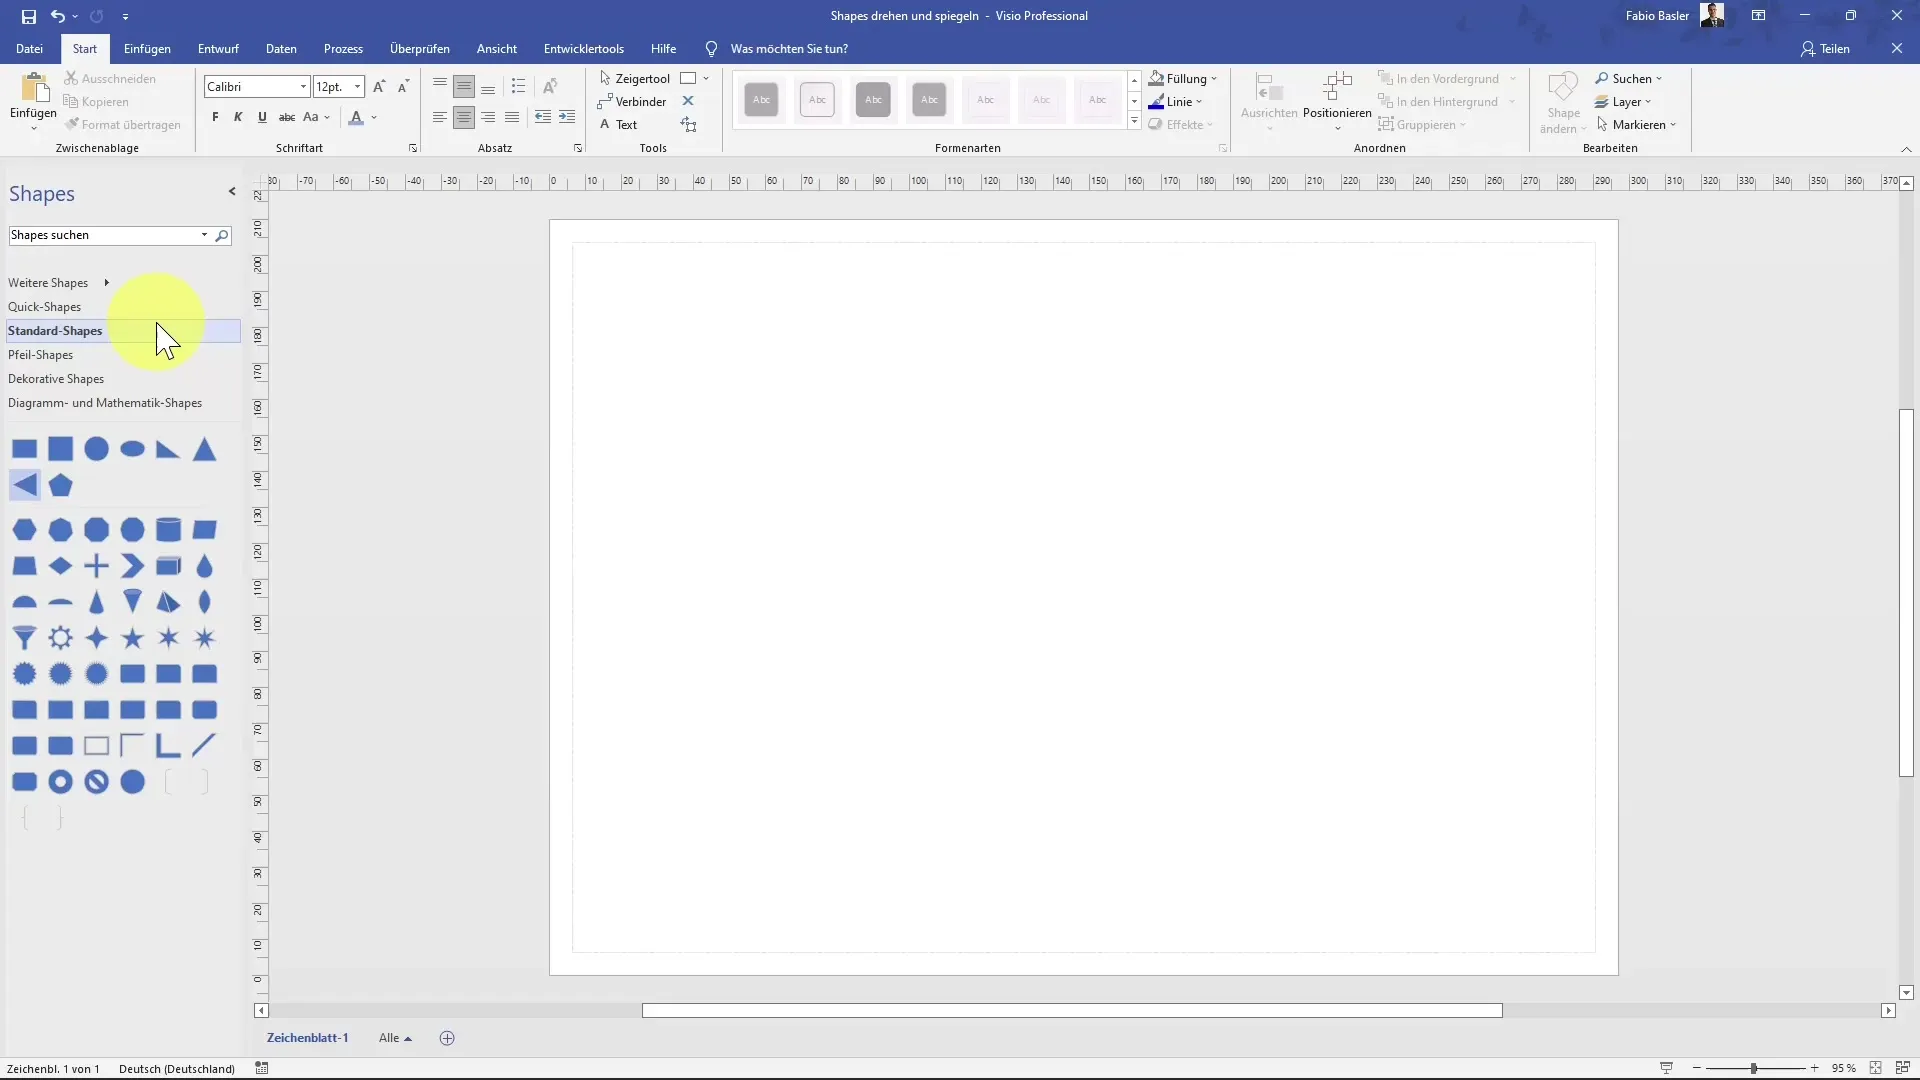The width and height of the screenshot is (1920, 1080).
Task: Expand the shape styles gallery more arrow
Action: 1134,122
